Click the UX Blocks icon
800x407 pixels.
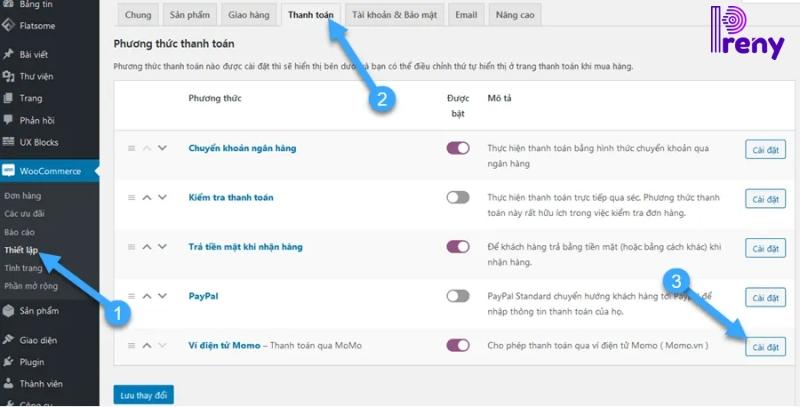coord(8,142)
